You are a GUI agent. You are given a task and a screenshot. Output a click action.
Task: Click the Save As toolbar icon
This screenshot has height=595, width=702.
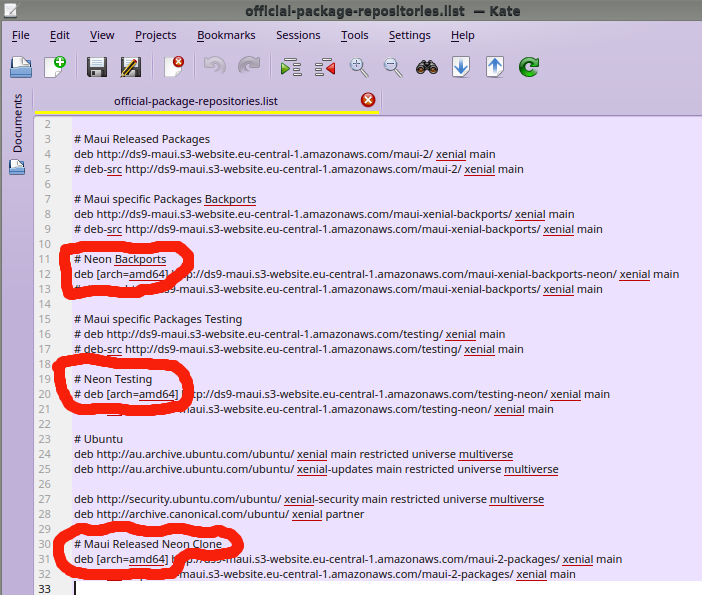[x=130, y=67]
